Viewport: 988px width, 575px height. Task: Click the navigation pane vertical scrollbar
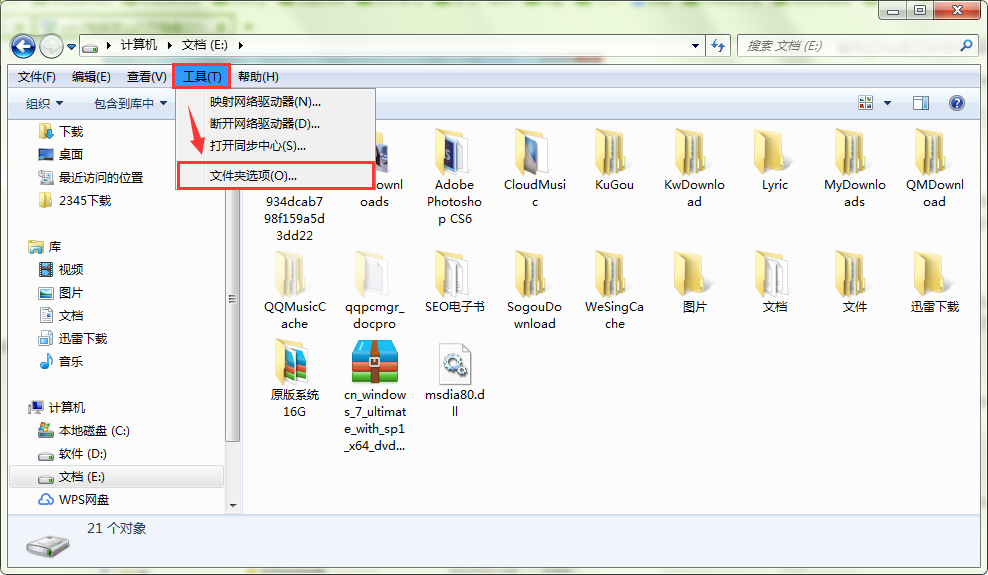(233, 300)
